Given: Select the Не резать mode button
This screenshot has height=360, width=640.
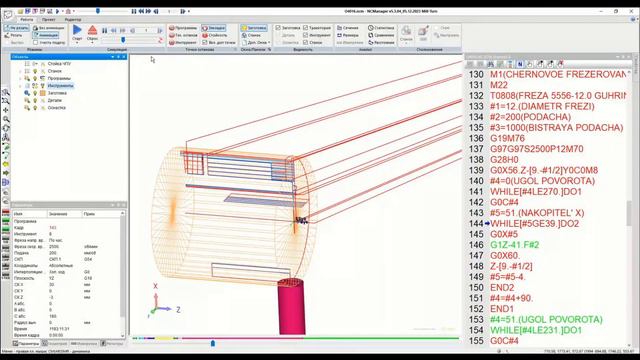Looking at the screenshot, I should pyautogui.click(x=16, y=28).
